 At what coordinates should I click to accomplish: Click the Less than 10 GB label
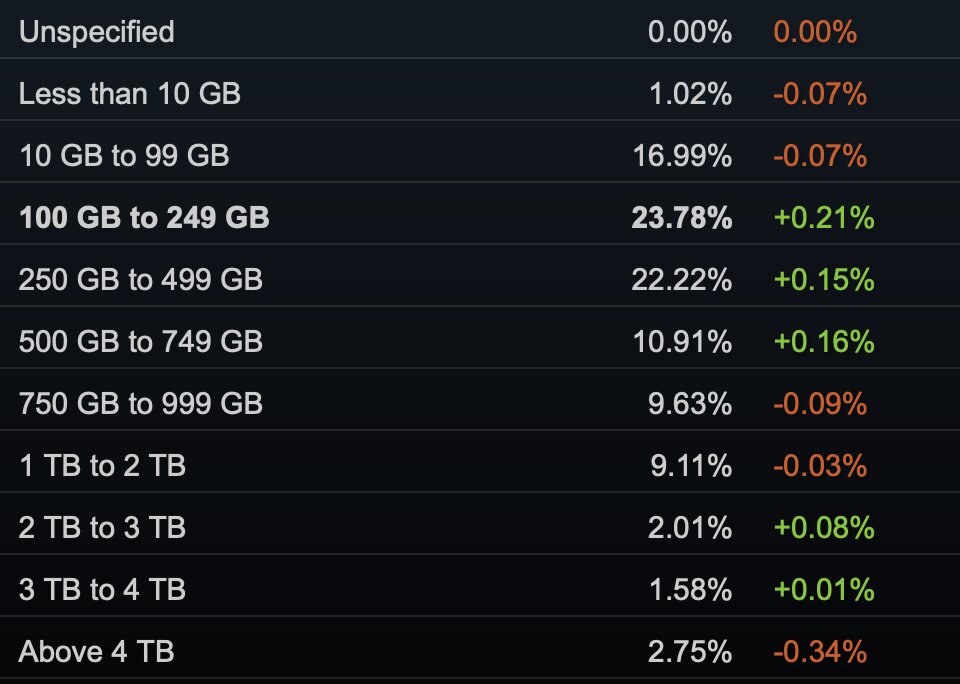click(130, 94)
